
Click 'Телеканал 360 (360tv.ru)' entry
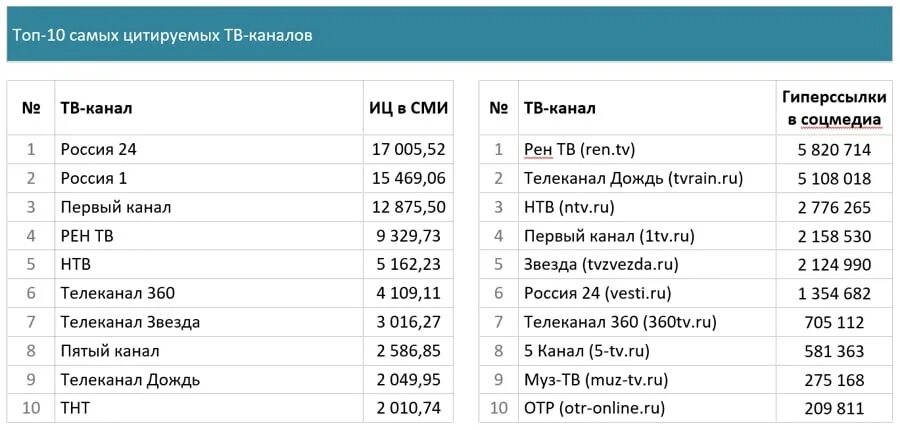tap(620, 322)
